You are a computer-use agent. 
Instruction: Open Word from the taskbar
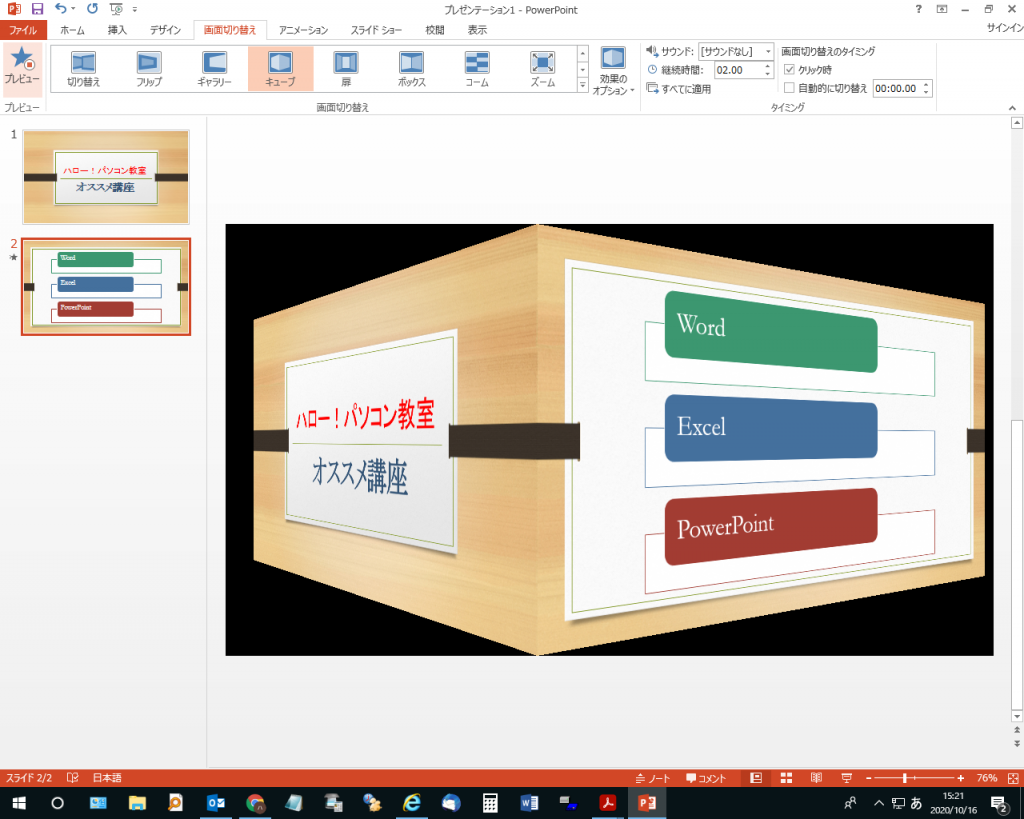click(529, 803)
